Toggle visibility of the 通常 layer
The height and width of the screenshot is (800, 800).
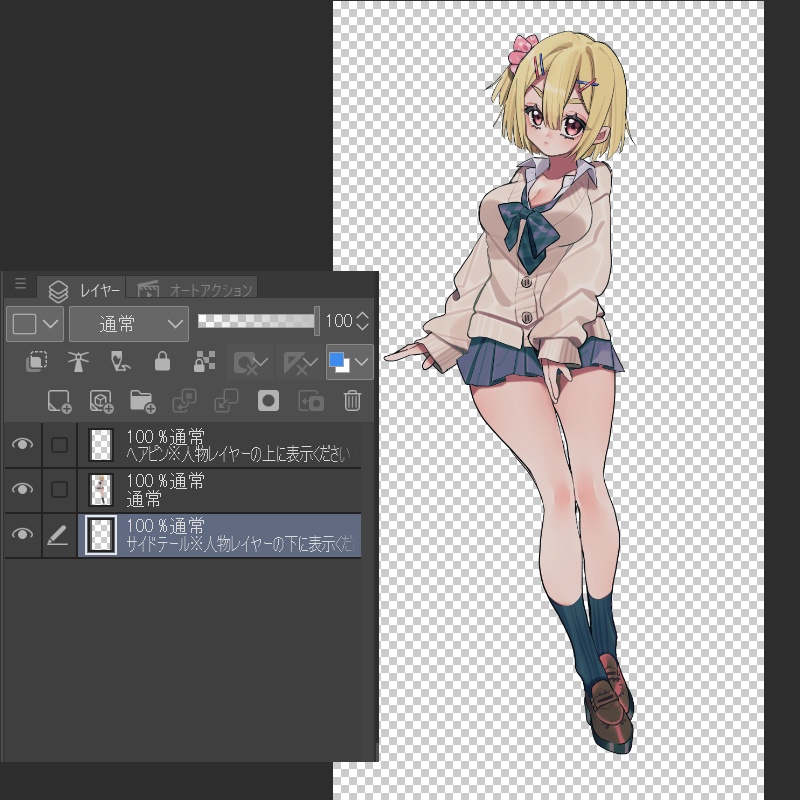click(x=22, y=489)
